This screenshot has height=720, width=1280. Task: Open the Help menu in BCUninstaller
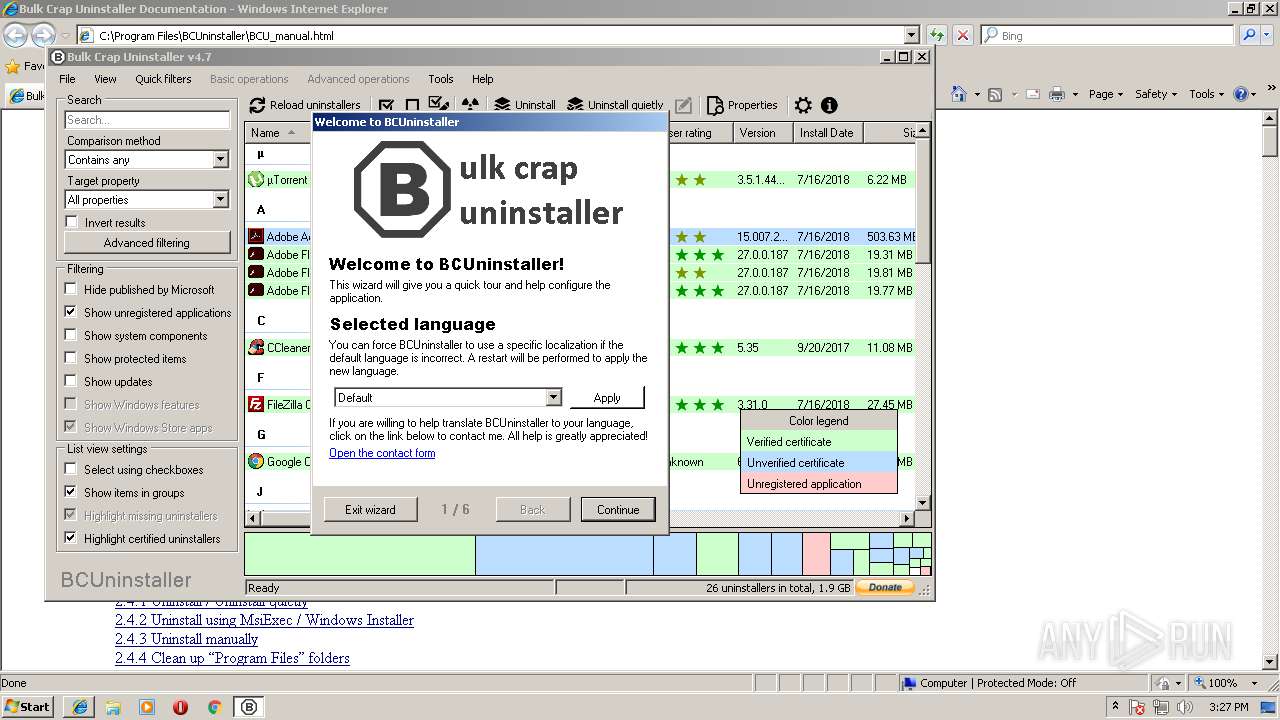click(483, 79)
